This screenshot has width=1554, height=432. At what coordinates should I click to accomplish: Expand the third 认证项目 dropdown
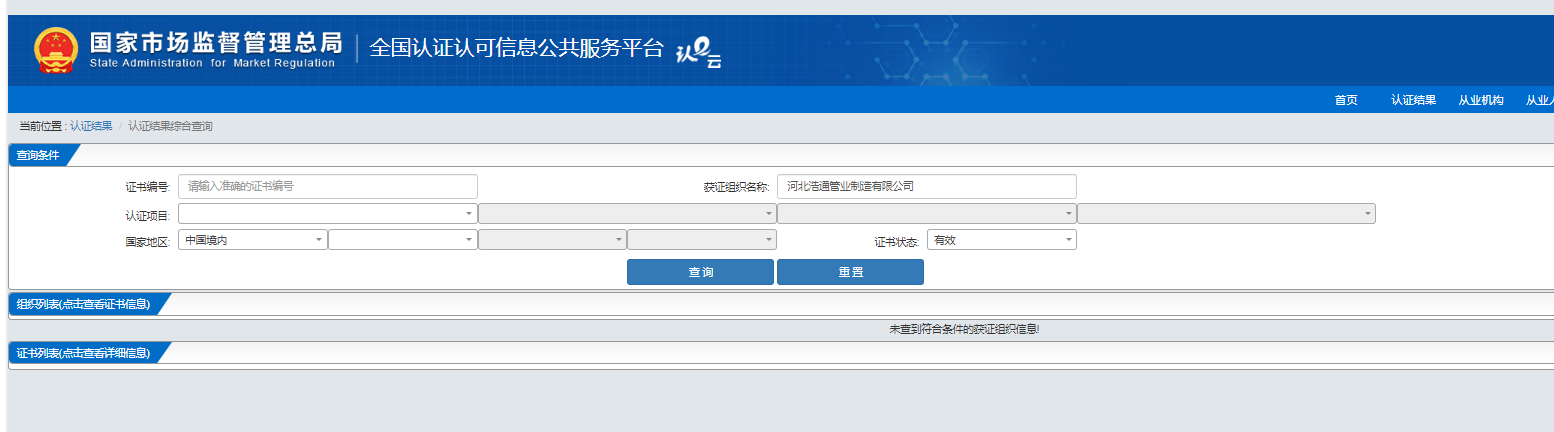click(x=926, y=213)
